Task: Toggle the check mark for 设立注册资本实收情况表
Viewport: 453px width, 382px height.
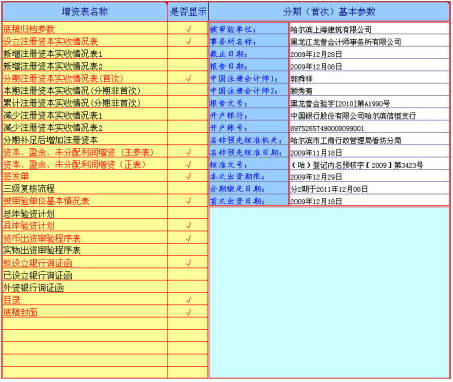Action: coord(188,41)
